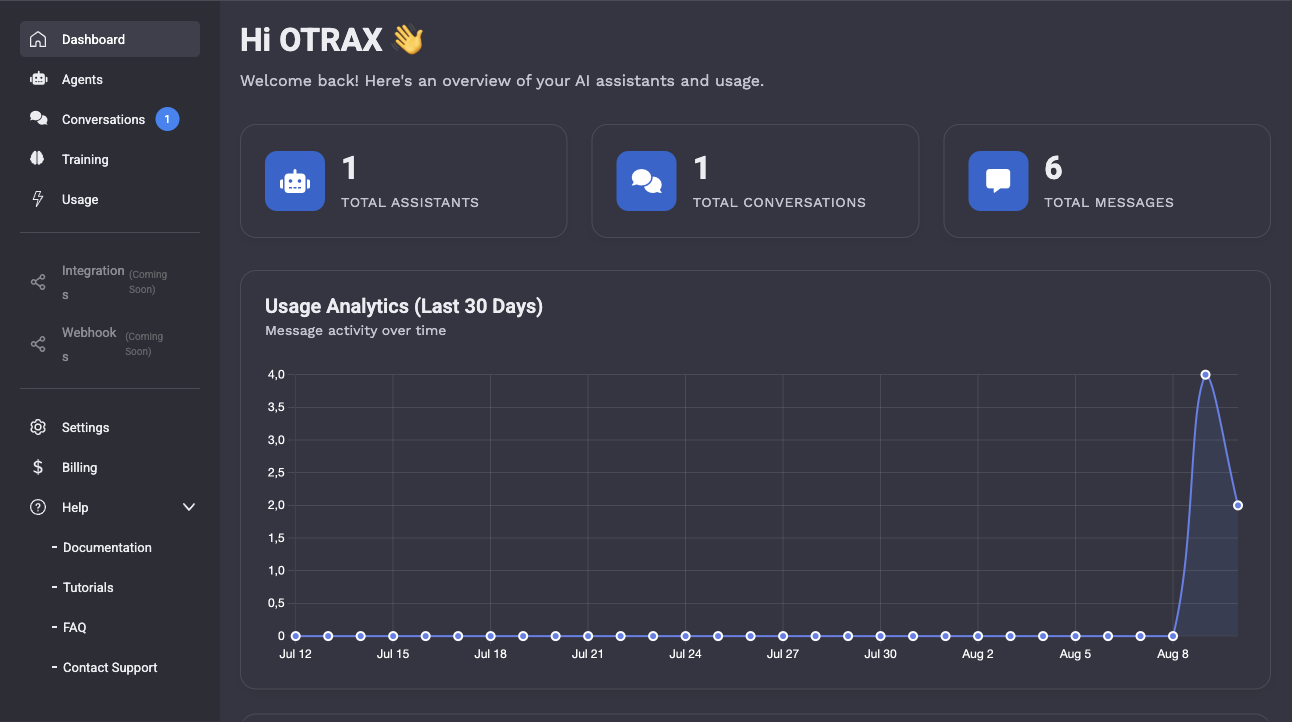Click the Total Assistants robot icon

pos(295,181)
